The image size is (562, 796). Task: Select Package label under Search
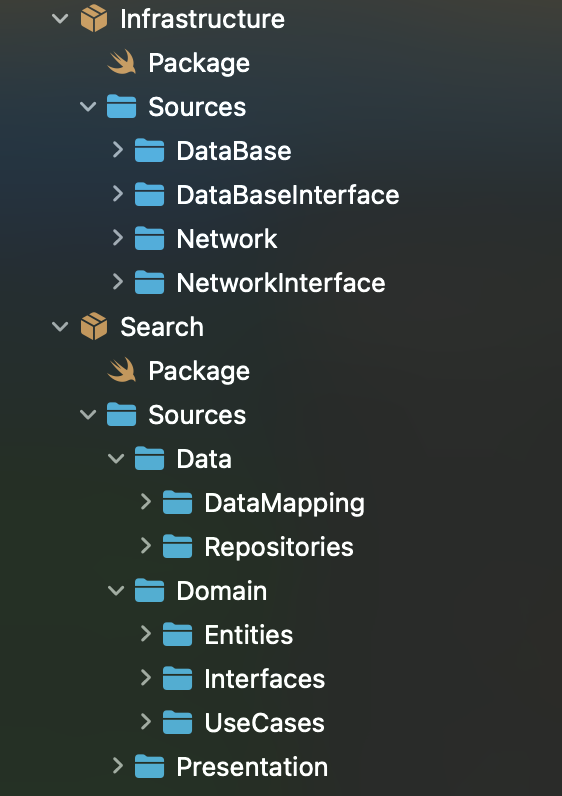pos(199,372)
